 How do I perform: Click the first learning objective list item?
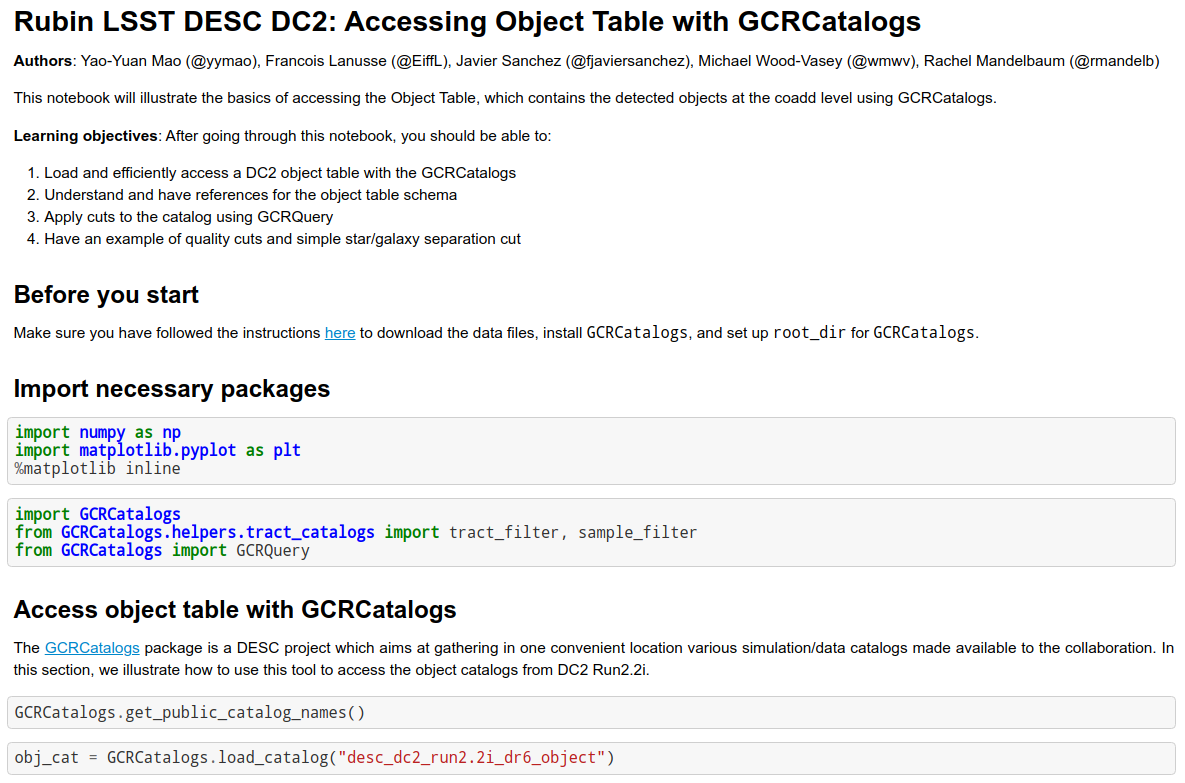pyautogui.click(x=280, y=173)
